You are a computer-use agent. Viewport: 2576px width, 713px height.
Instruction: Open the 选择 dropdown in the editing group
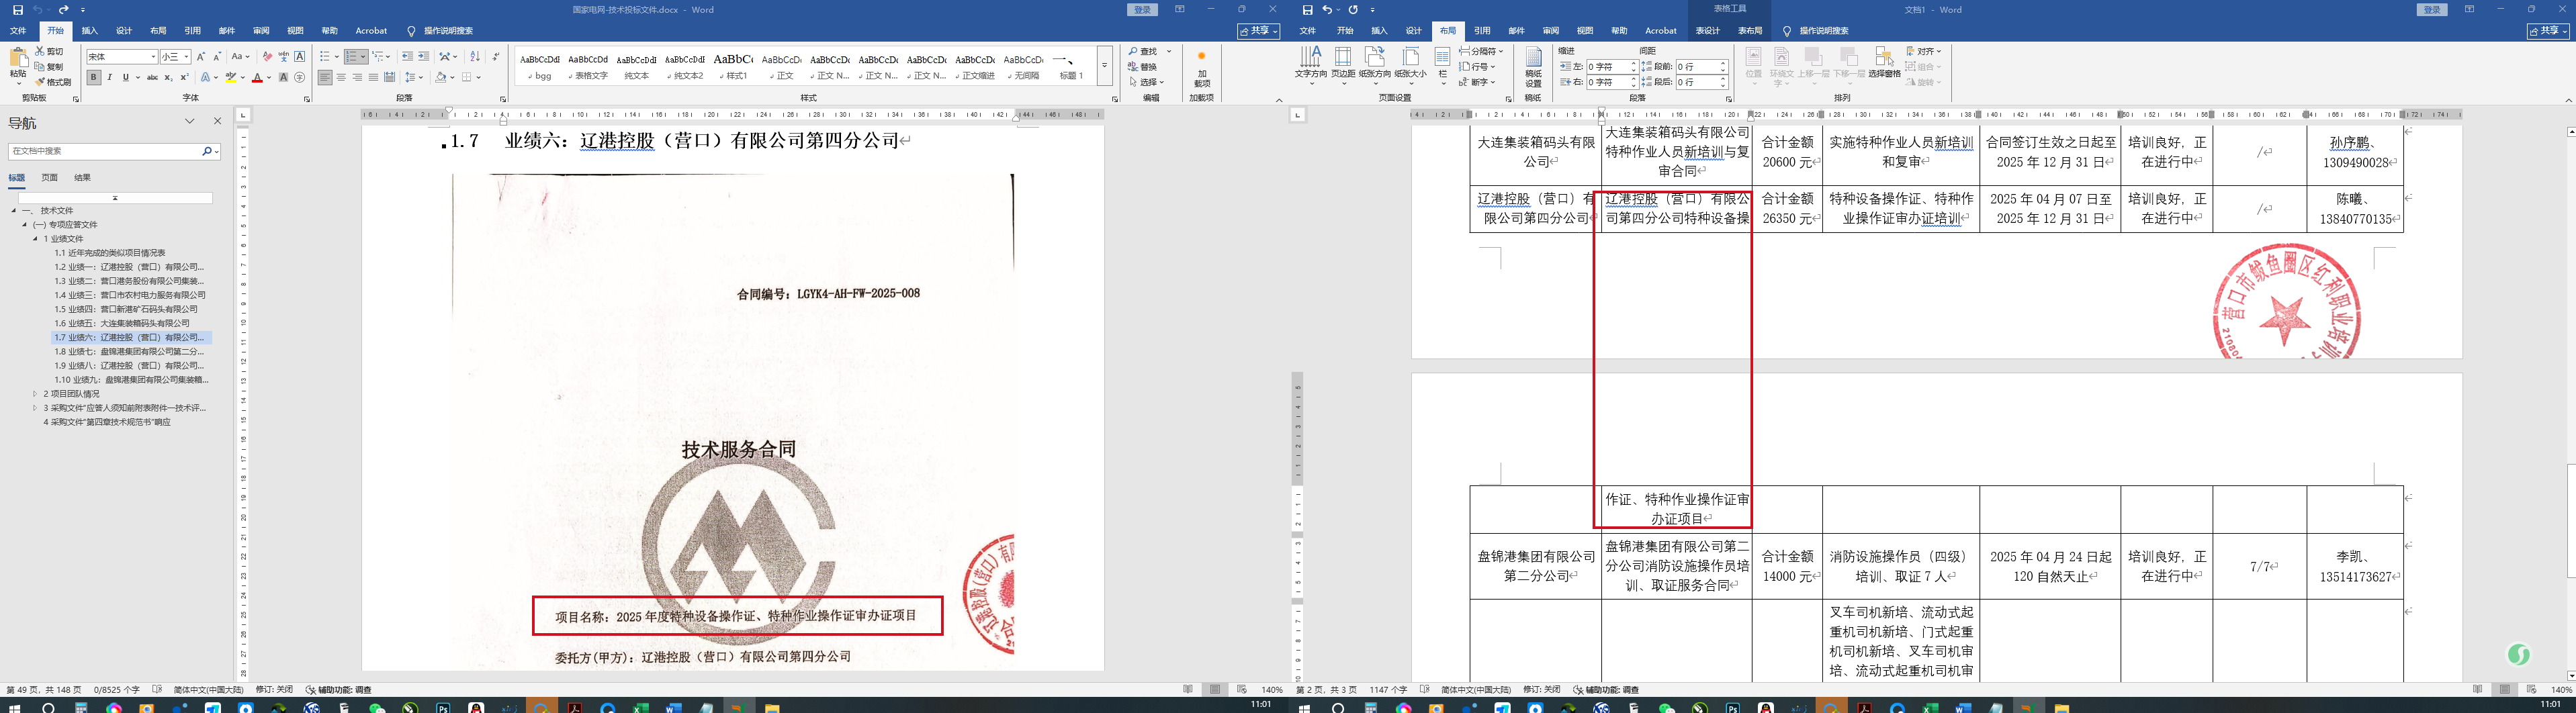(1147, 82)
